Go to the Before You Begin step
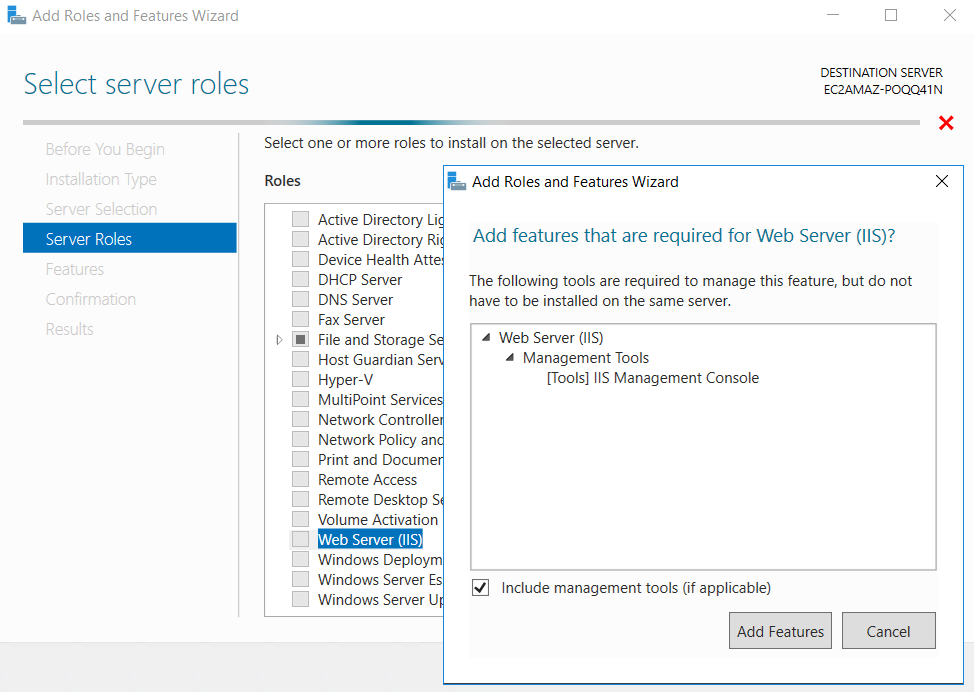Screen dimensions: 974x692 pos(105,149)
